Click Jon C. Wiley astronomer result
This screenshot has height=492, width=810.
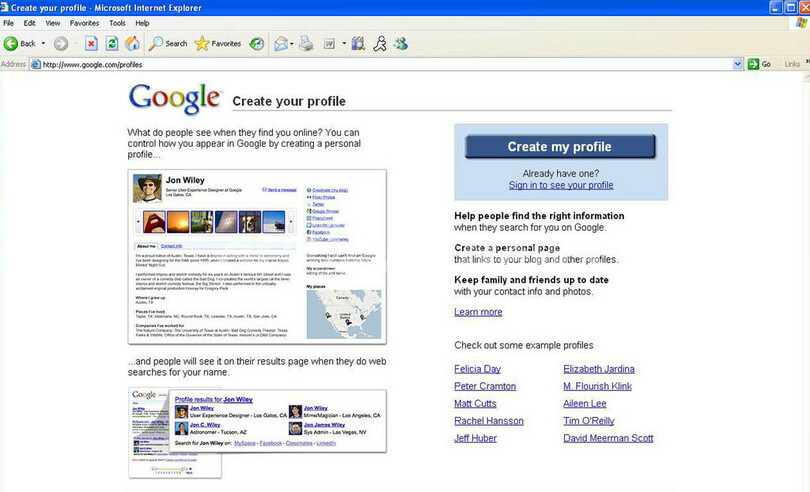205,425
